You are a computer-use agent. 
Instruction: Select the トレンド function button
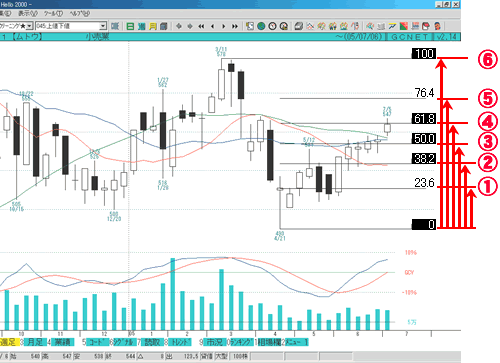pos(180,342)
